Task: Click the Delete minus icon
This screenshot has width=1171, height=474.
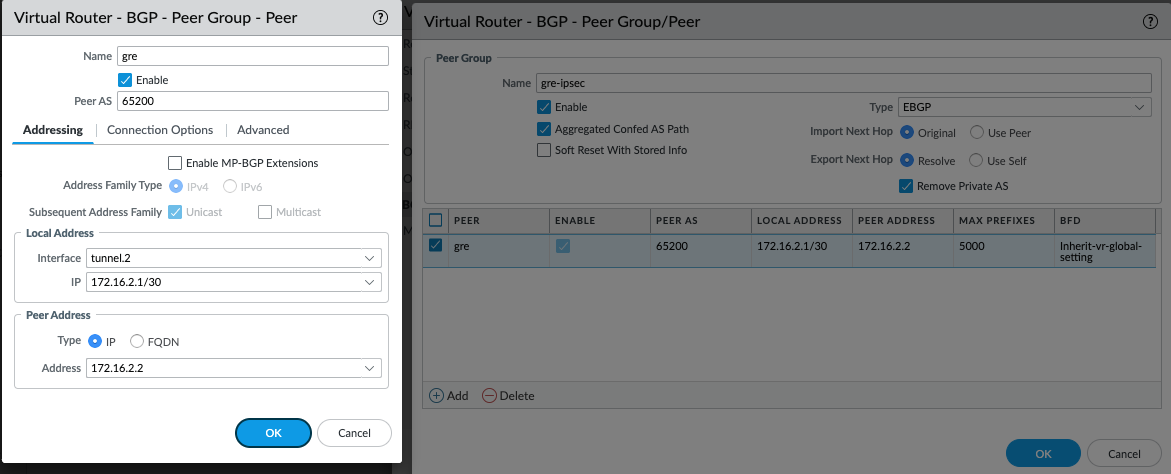Action: [489, 395]
